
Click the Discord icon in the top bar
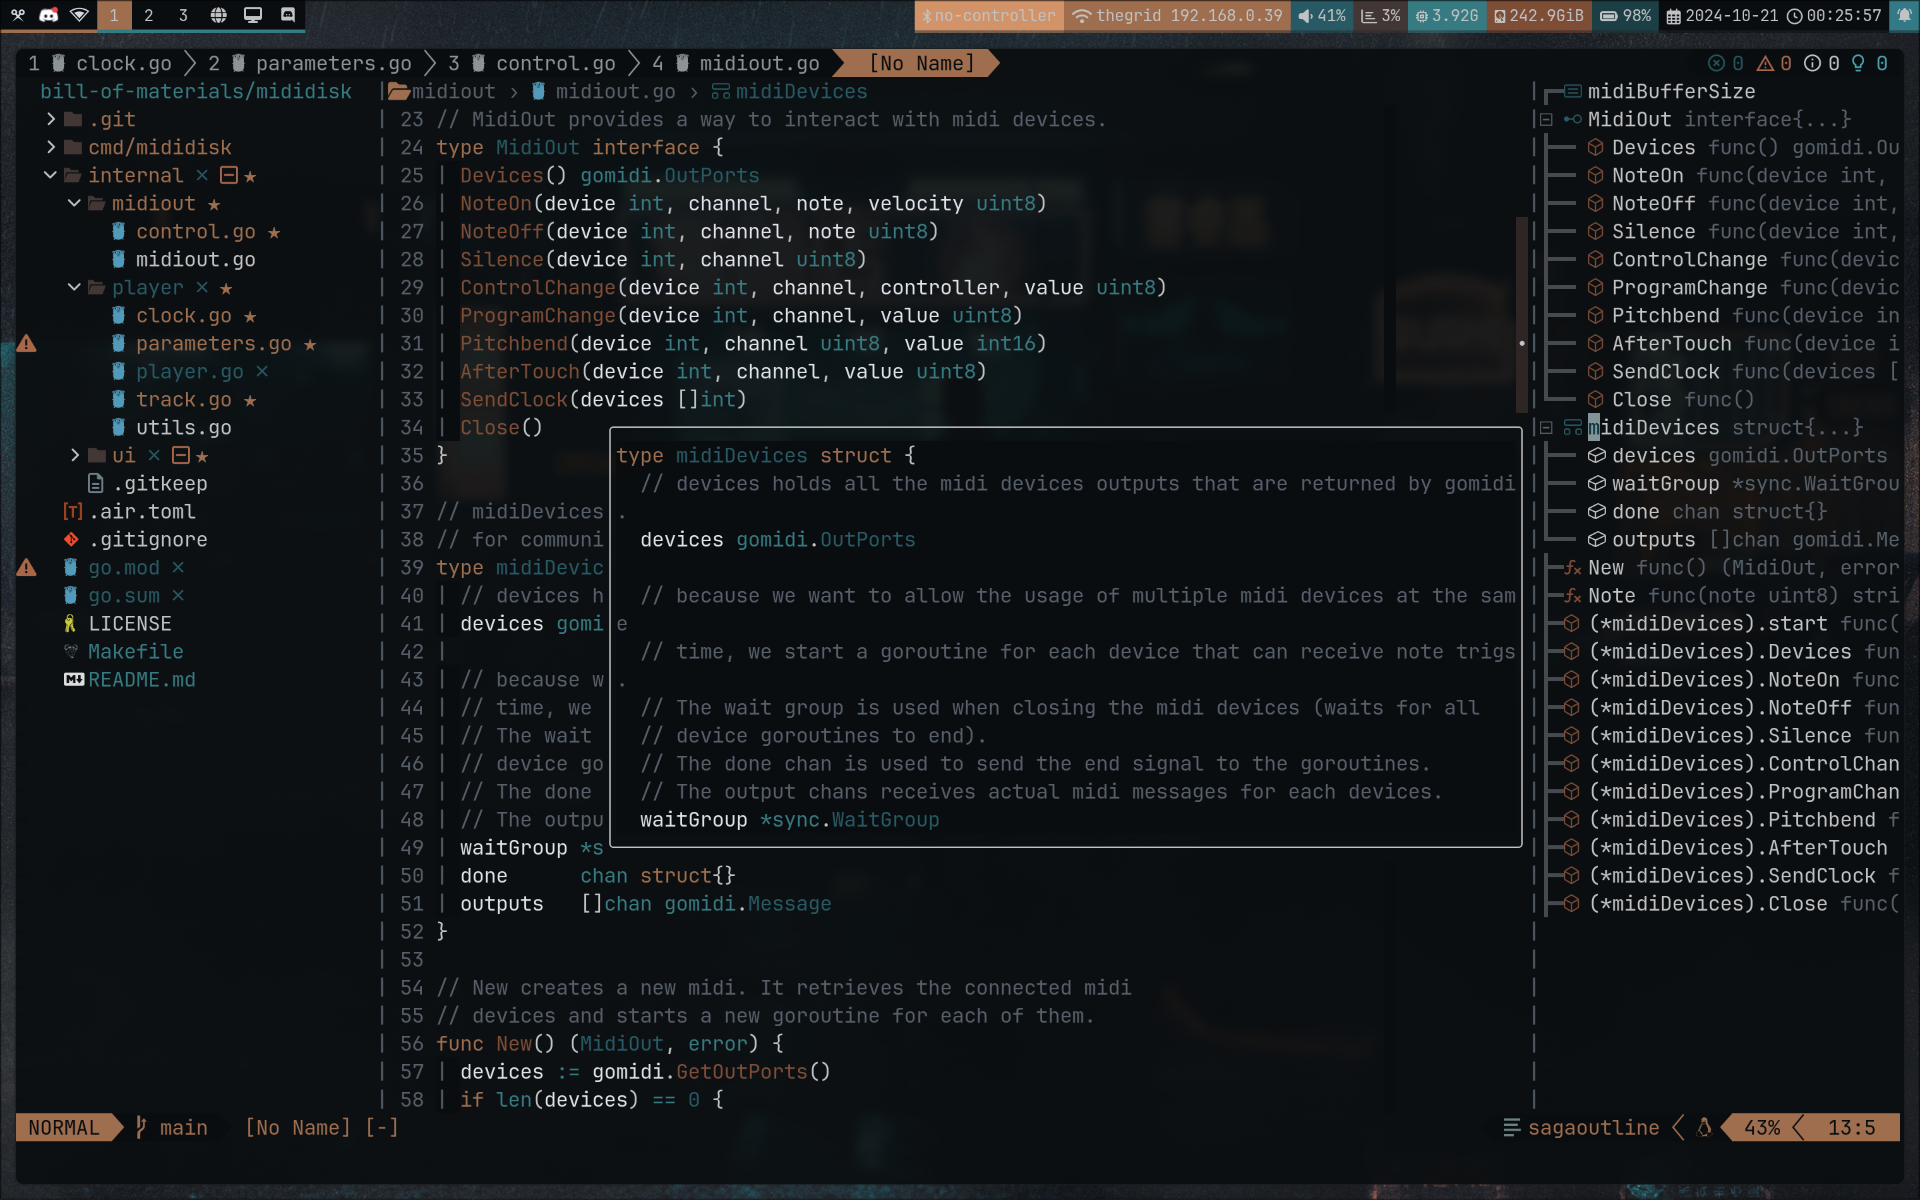click(x=48, y=15)
